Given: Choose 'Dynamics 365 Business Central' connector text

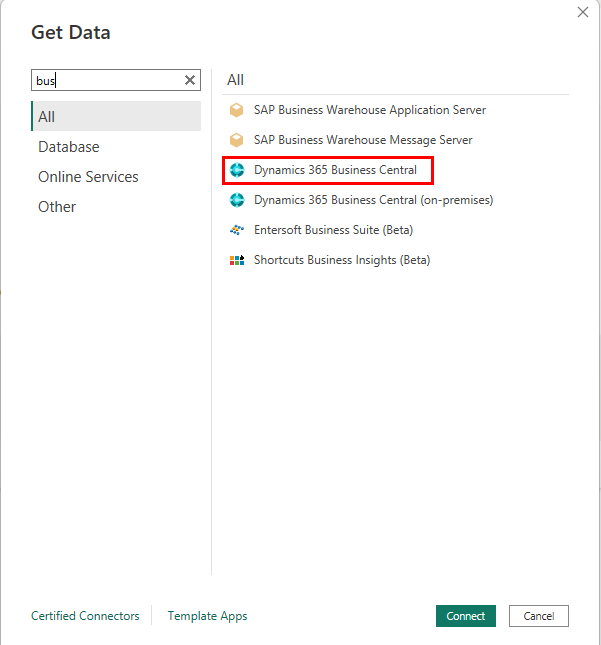Looking at the screenshot, I should [335, 170].
